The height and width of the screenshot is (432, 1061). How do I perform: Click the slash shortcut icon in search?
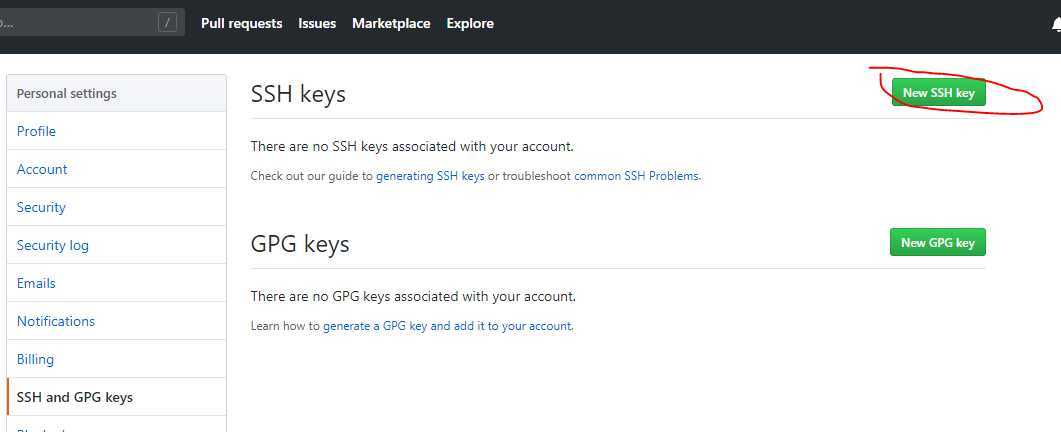[167, 23]
